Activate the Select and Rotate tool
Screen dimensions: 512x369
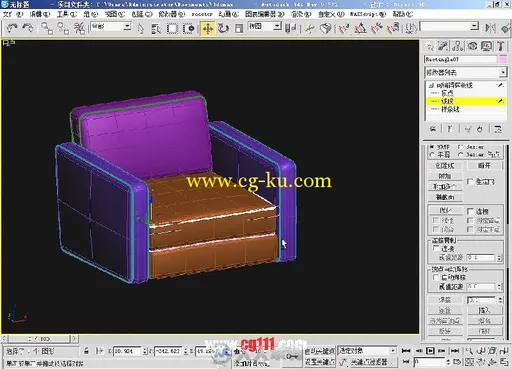tap(223, 29)
